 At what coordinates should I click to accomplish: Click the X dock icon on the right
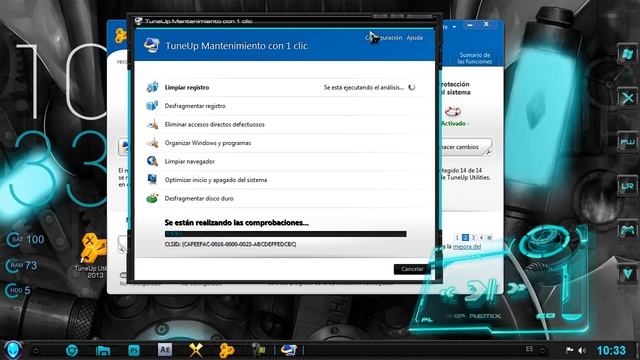627,98
